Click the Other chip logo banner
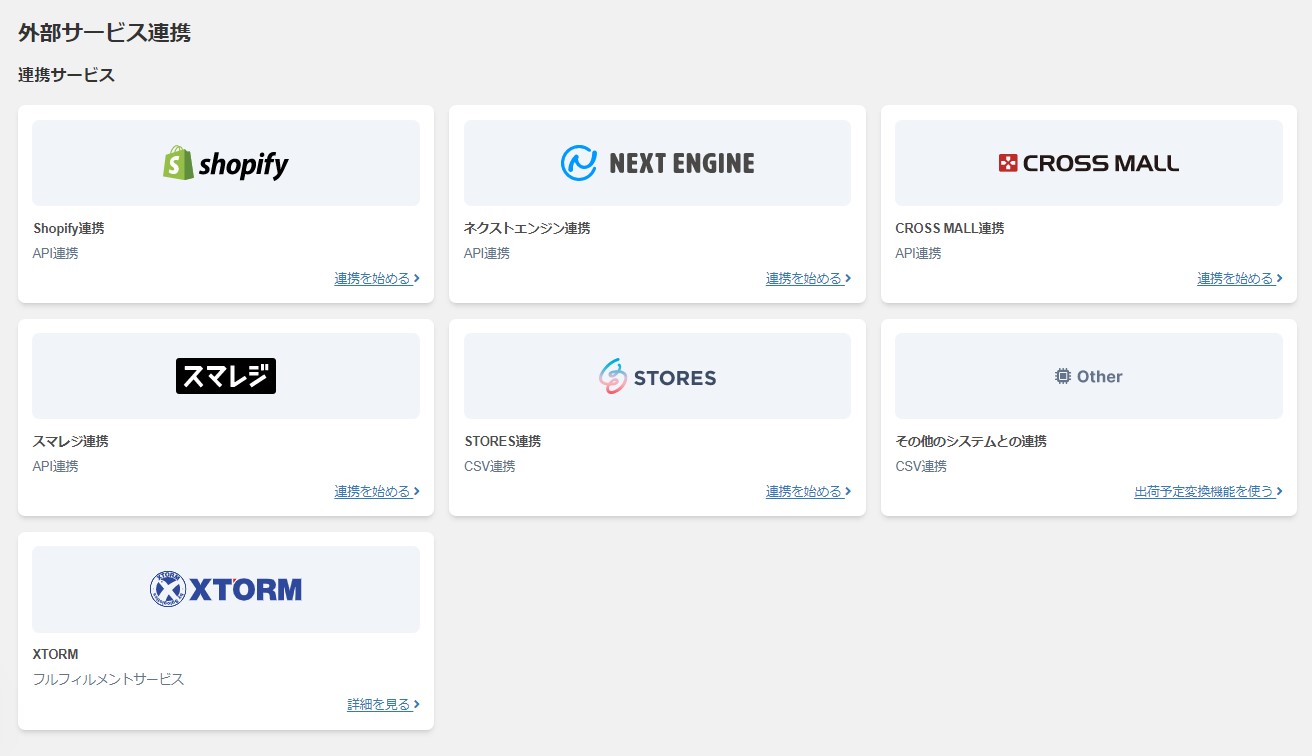 point(1088,376)
